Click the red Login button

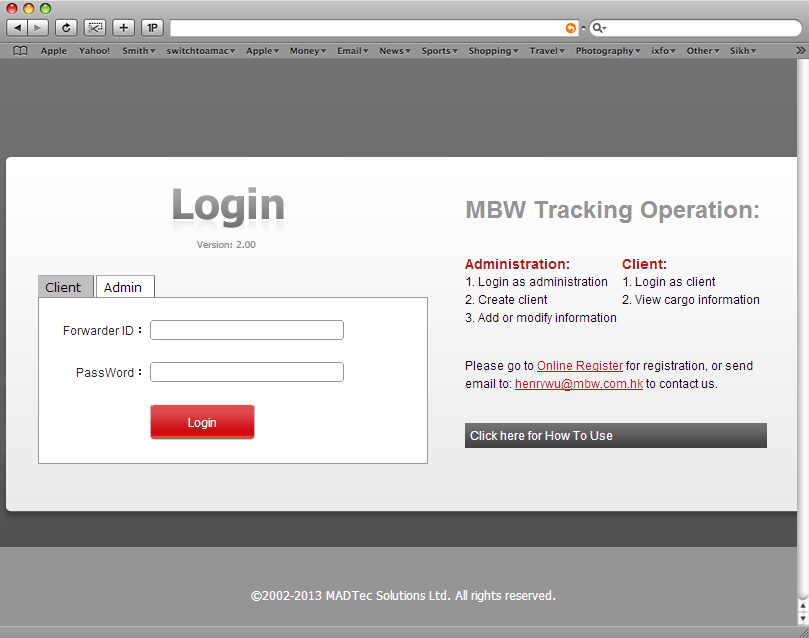202,422
